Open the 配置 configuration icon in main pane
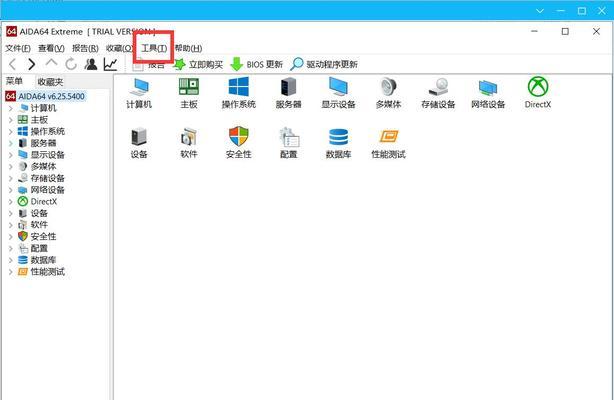 (x=289, y=143)
